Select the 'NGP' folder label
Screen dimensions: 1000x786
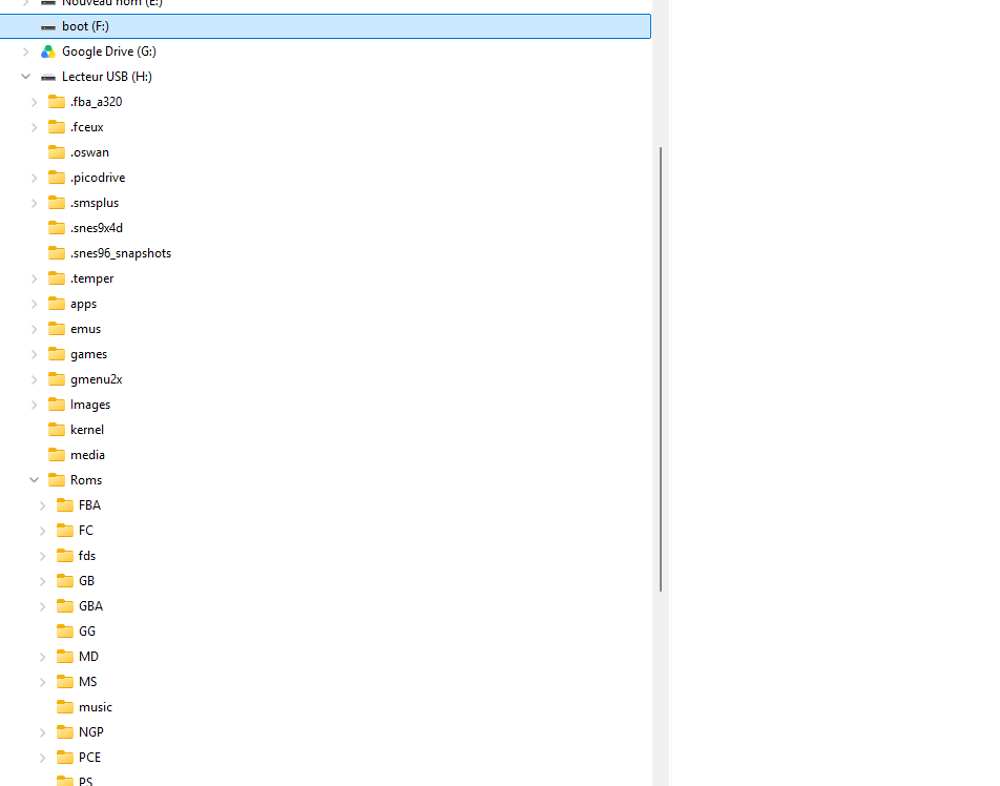tap(91, 732)
